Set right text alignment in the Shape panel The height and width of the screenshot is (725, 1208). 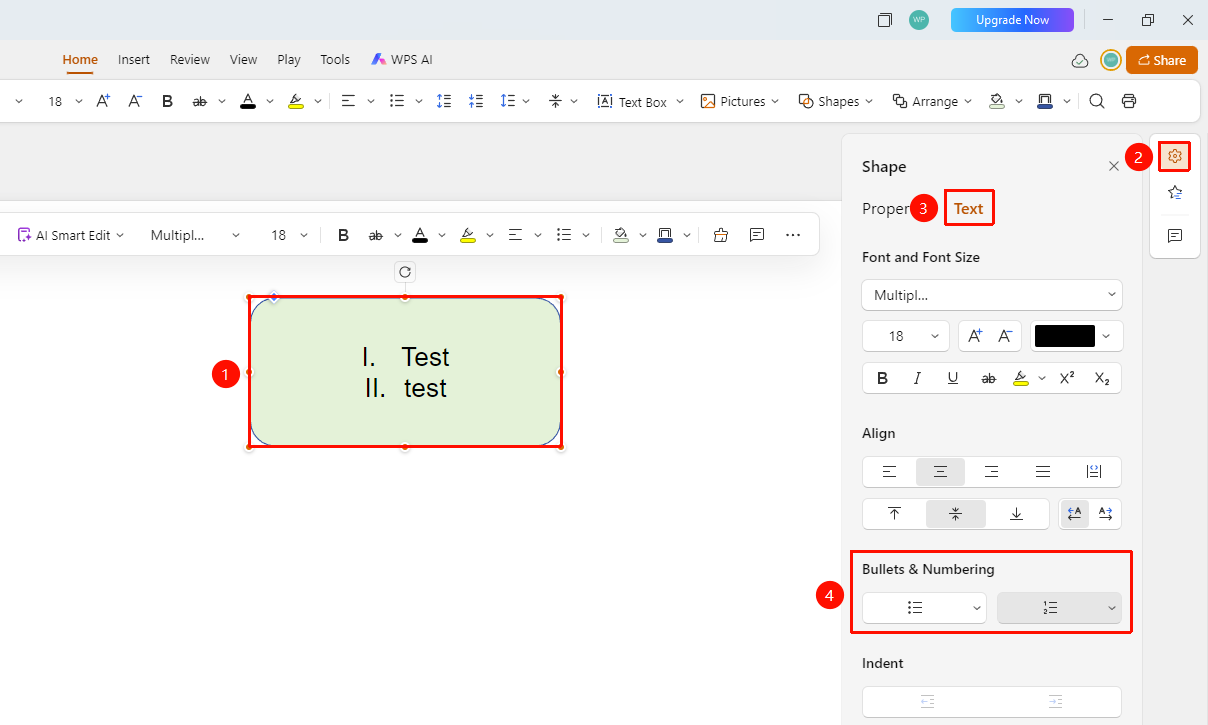tap(992, 472)
